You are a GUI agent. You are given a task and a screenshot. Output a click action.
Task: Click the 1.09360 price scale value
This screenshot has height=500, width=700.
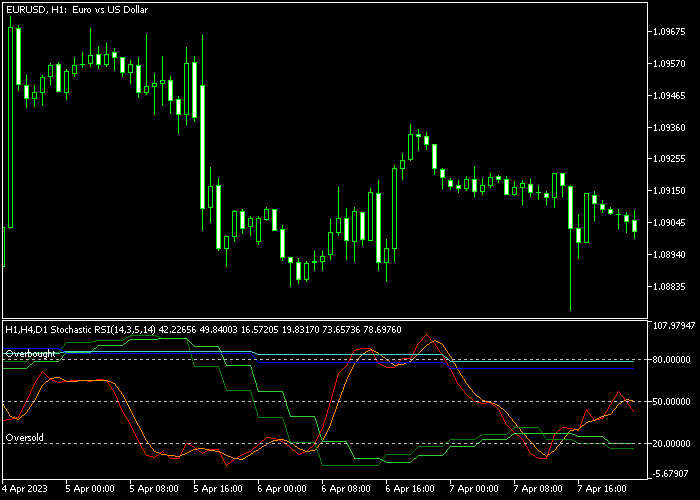[669, 128]
